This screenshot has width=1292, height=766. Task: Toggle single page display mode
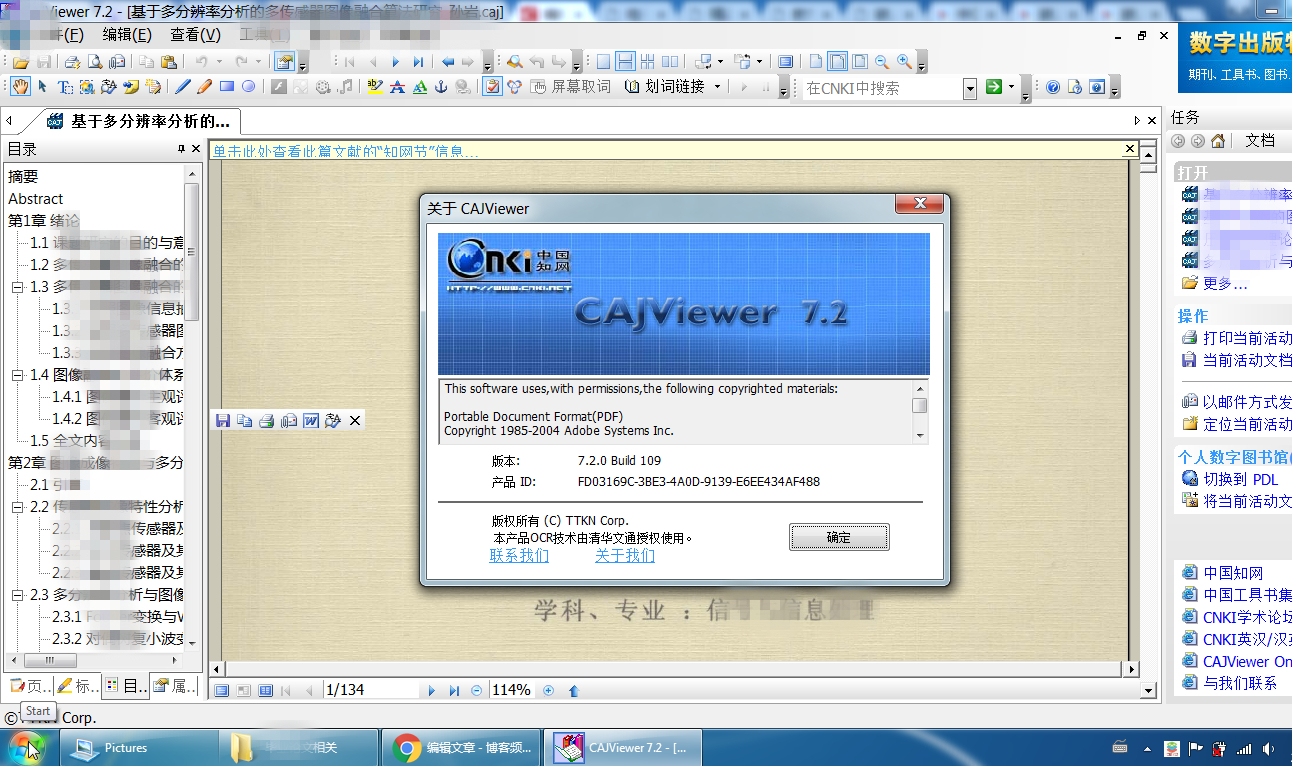(x=603, y=61)
